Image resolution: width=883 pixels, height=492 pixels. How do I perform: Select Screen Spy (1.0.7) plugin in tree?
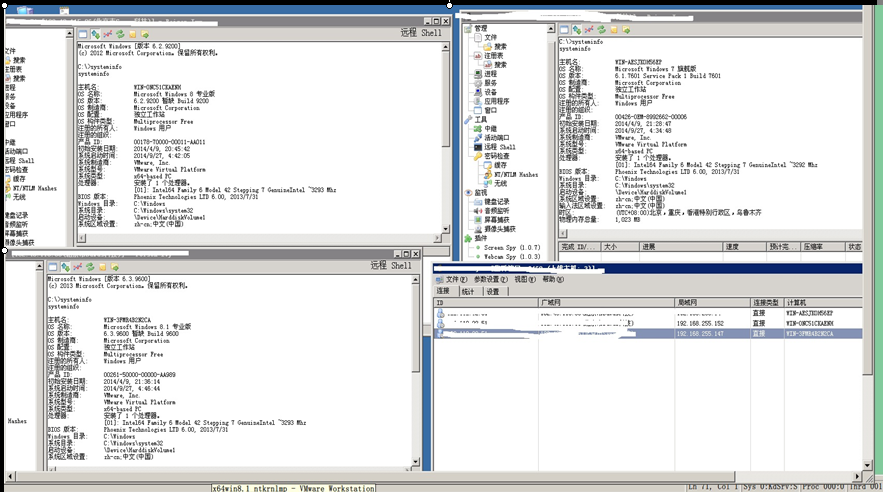tap(512, 248)
